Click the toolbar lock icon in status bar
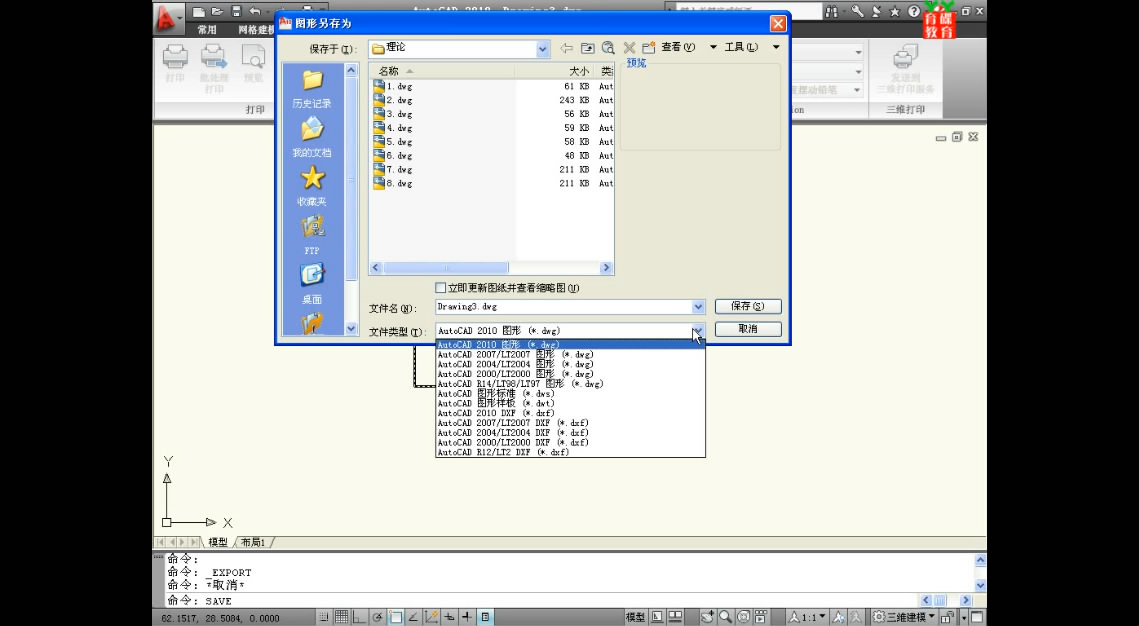1139x626 pixels. [x=947, y=617]
